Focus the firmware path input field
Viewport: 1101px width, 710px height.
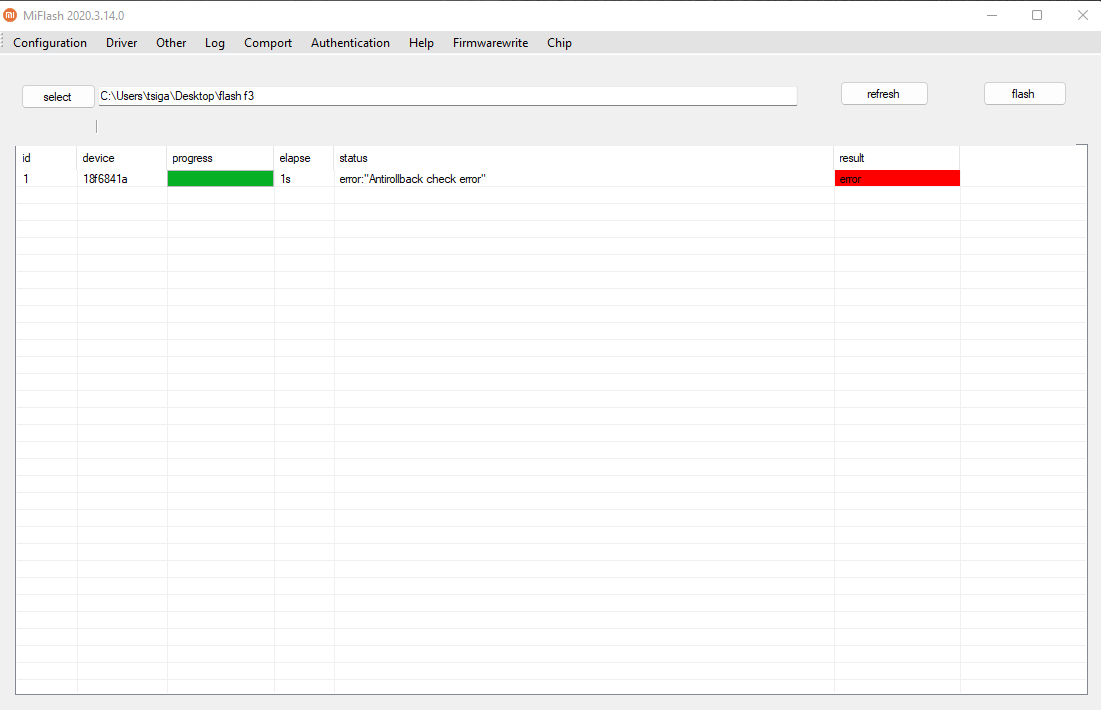(447, 96)
